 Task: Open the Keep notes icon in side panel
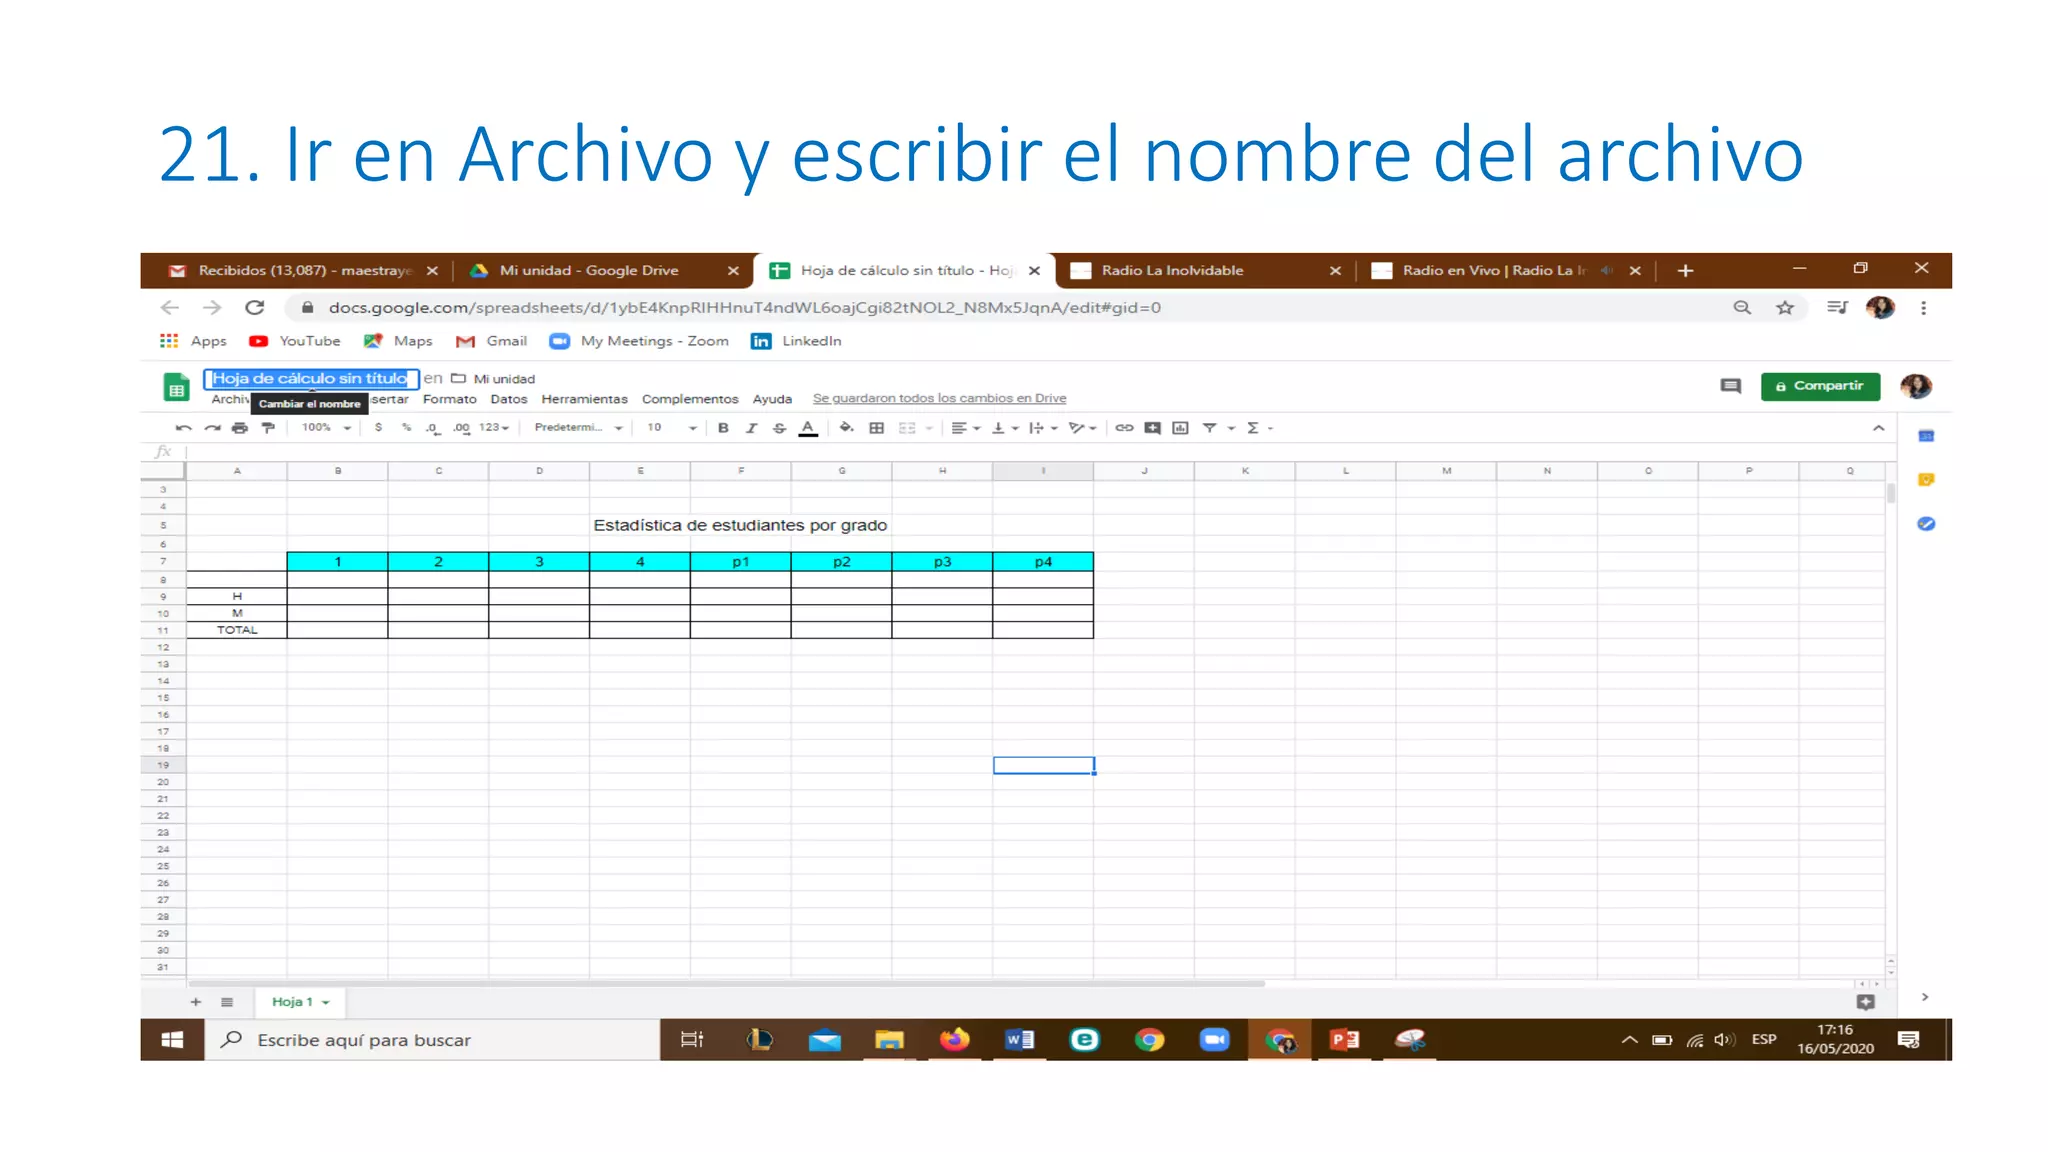(1926, 480)
